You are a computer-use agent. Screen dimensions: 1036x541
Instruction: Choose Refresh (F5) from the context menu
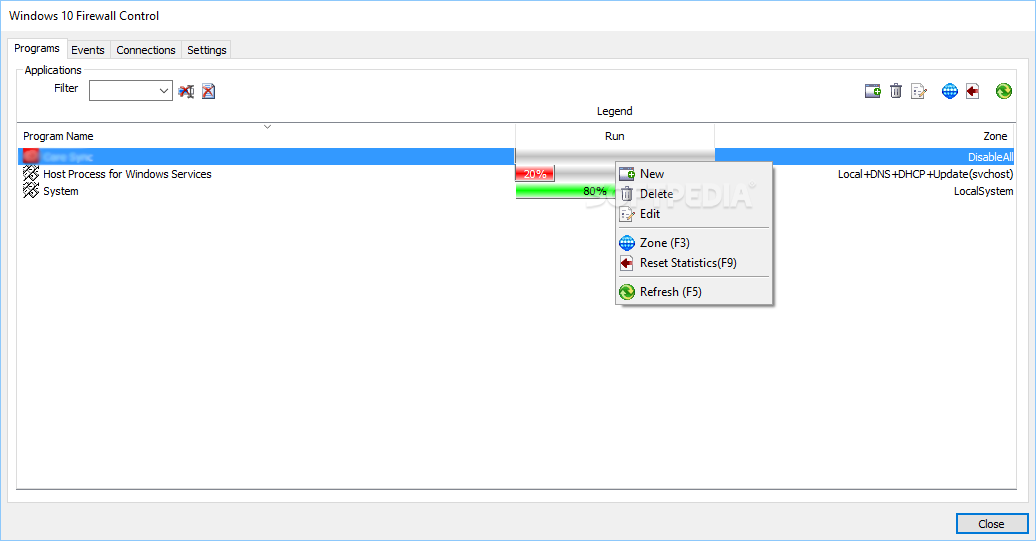pos(694,292)
